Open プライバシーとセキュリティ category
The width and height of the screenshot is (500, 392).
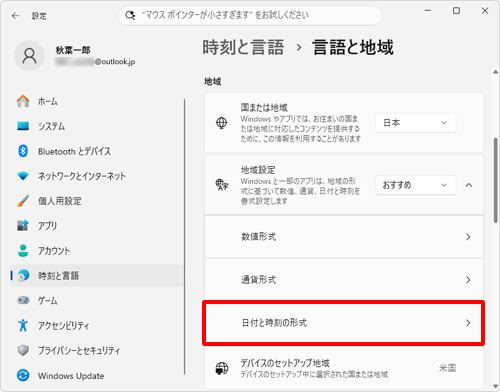coord(97,350)
